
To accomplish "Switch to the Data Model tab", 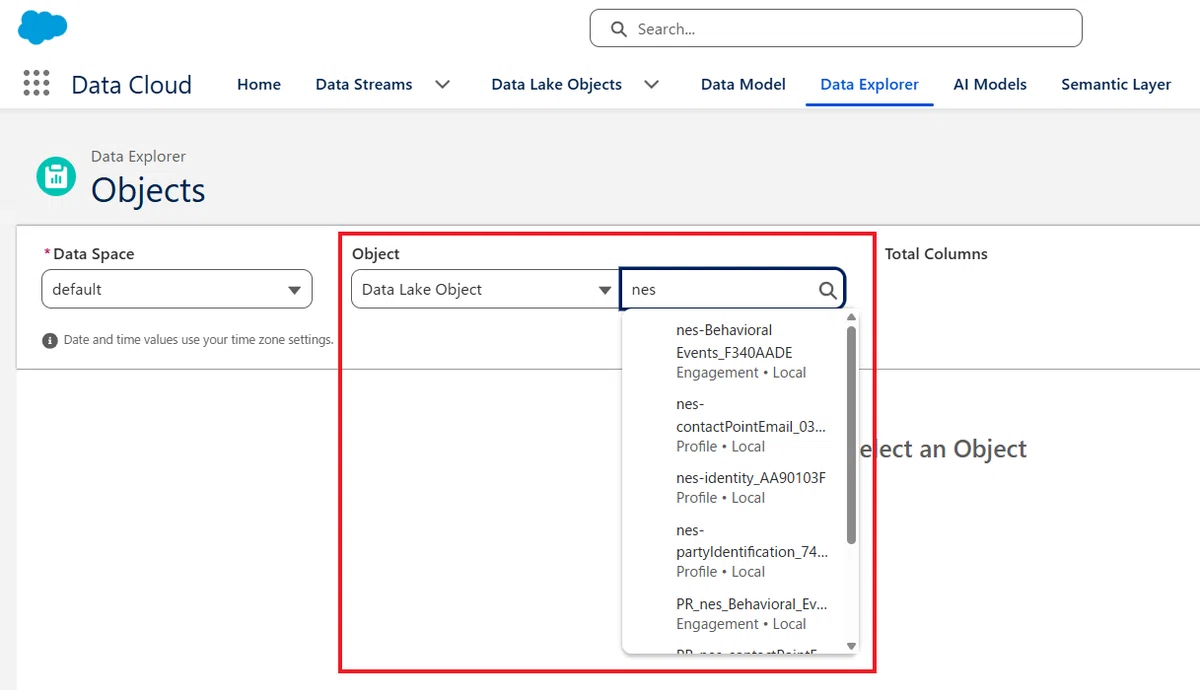I will 743,85.
